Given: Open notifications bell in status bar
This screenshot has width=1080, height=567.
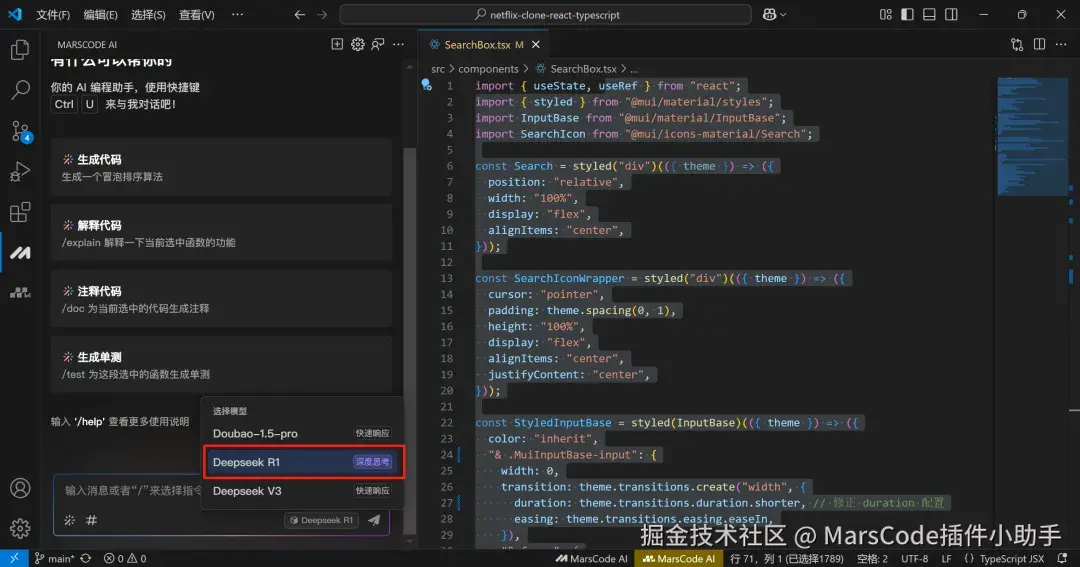Looking at the screenshot, I should (x=1062, y=559).
